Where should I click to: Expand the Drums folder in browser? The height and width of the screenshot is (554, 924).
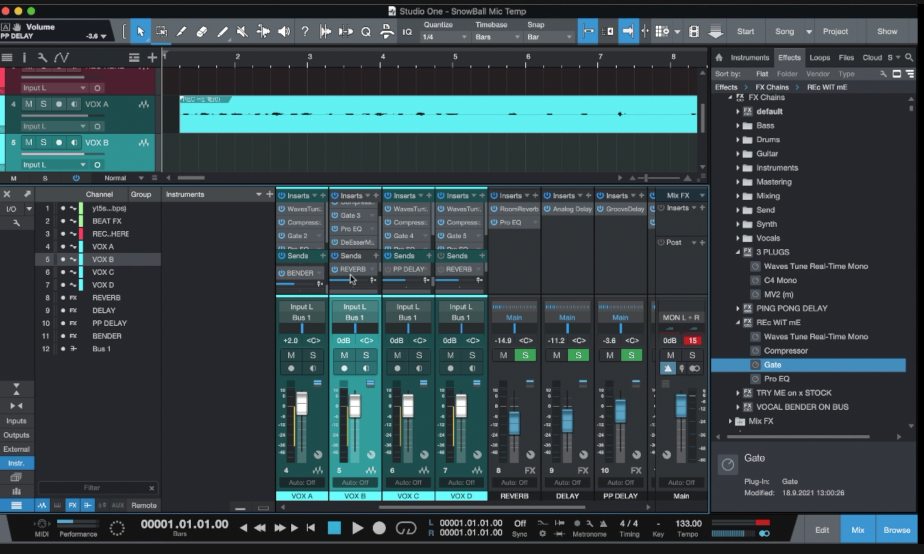pos(737,140)
